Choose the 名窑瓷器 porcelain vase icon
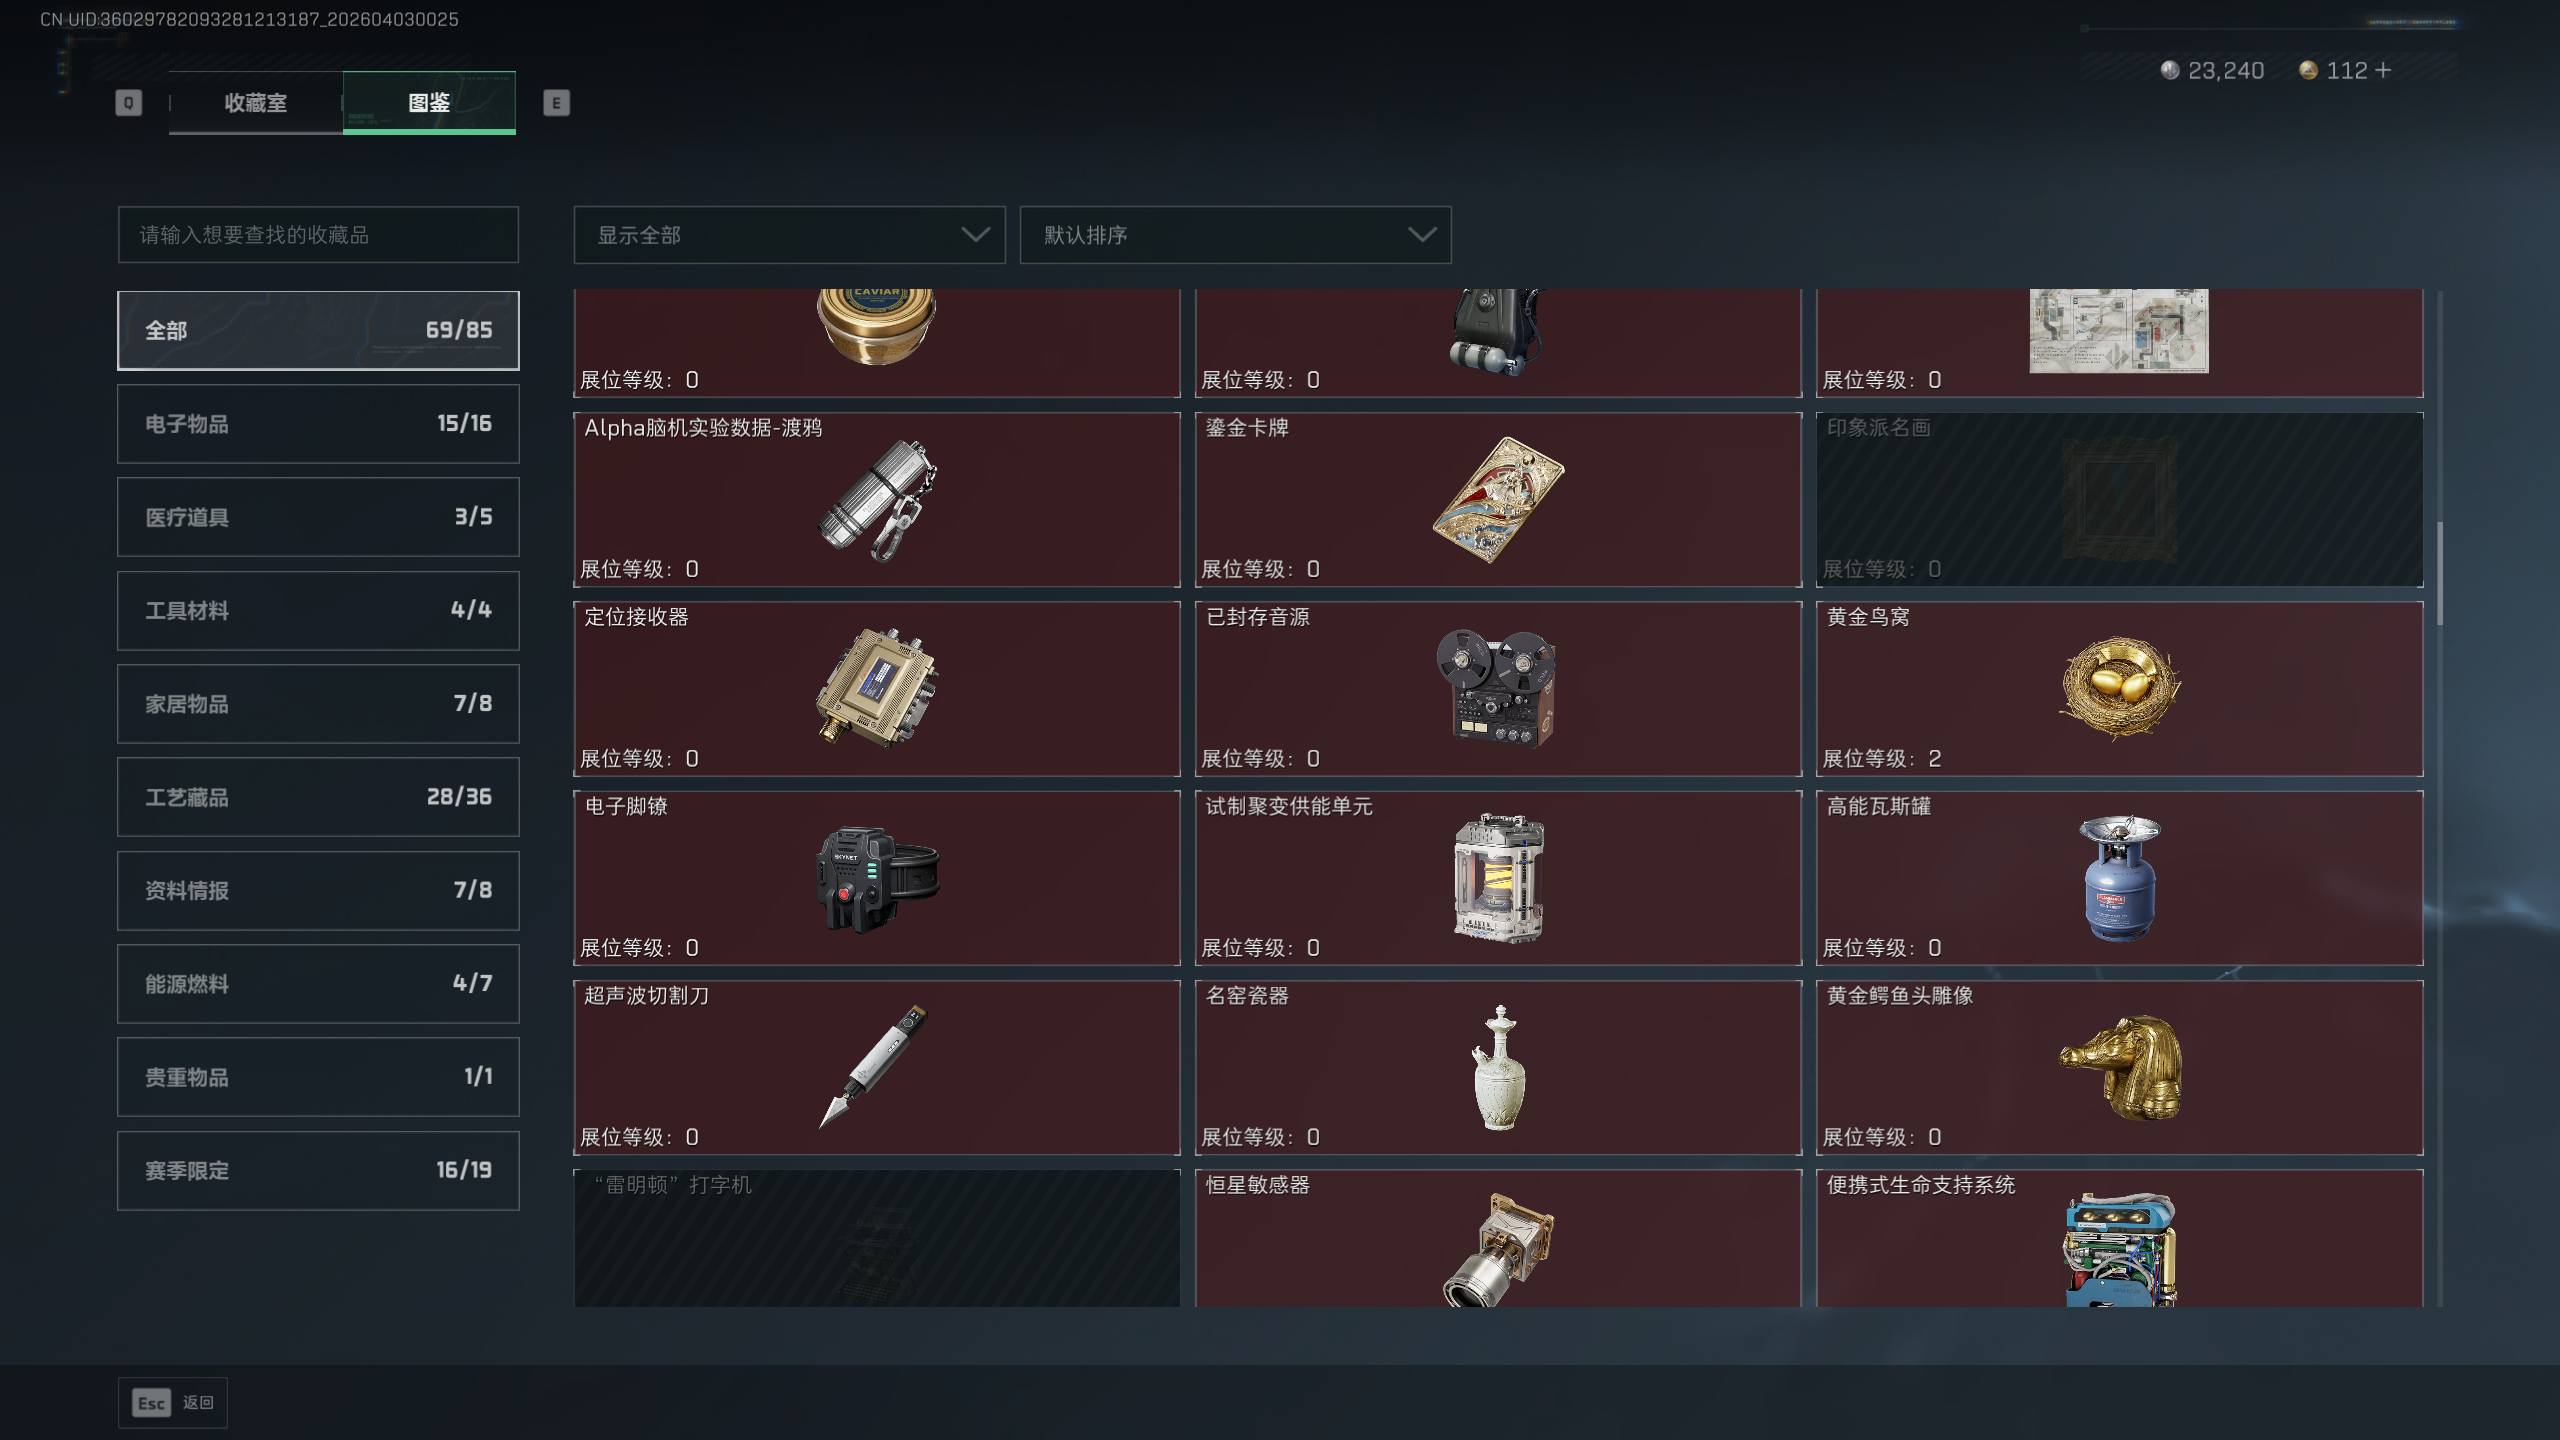 click(1498, 1067)
